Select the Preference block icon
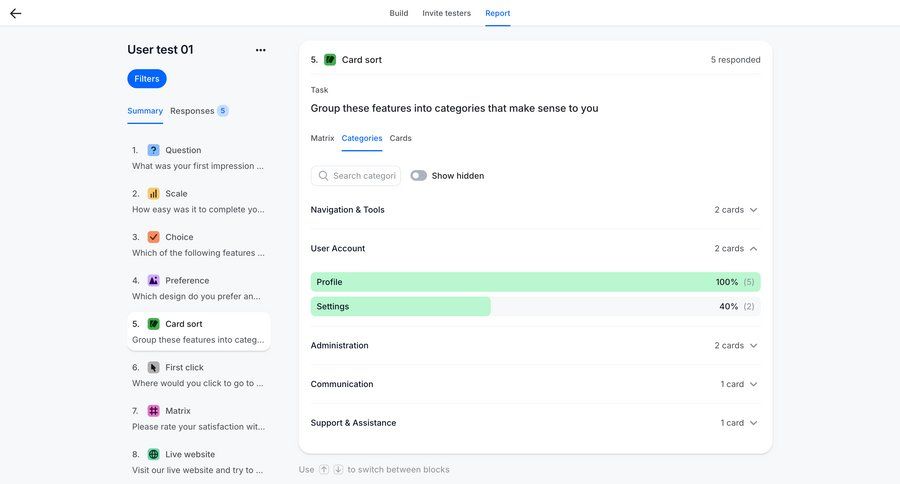Image resolution: width=900 pixels, height=484 pixels. pyautogui.click(x=153, y=281)
